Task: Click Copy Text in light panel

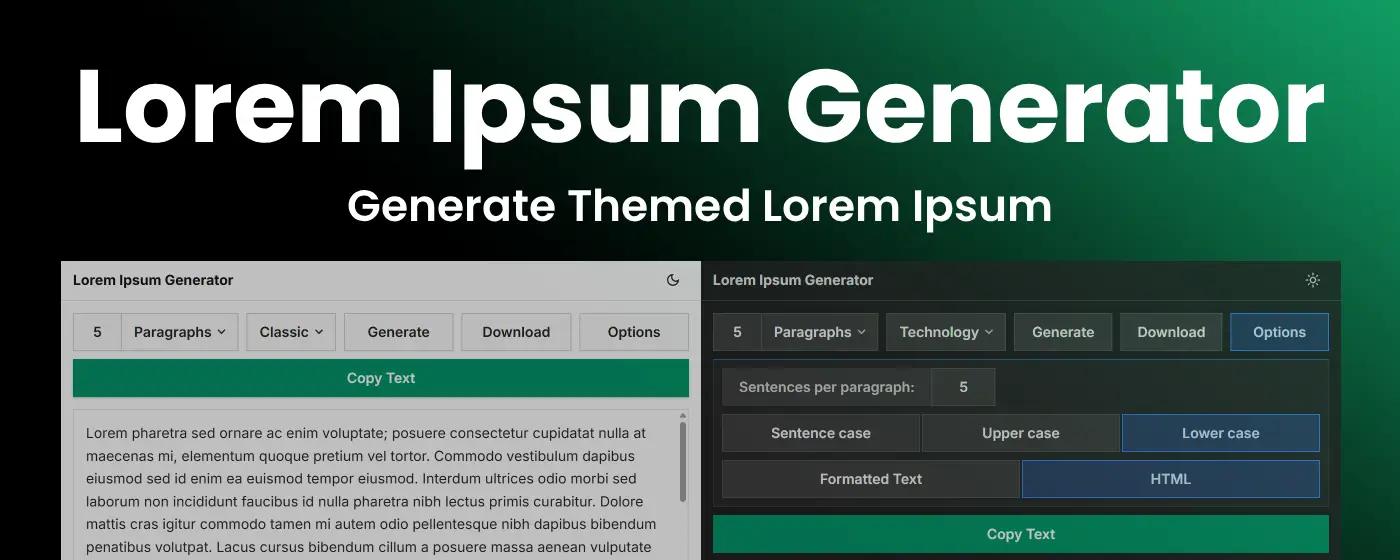Action: (381, 378)
